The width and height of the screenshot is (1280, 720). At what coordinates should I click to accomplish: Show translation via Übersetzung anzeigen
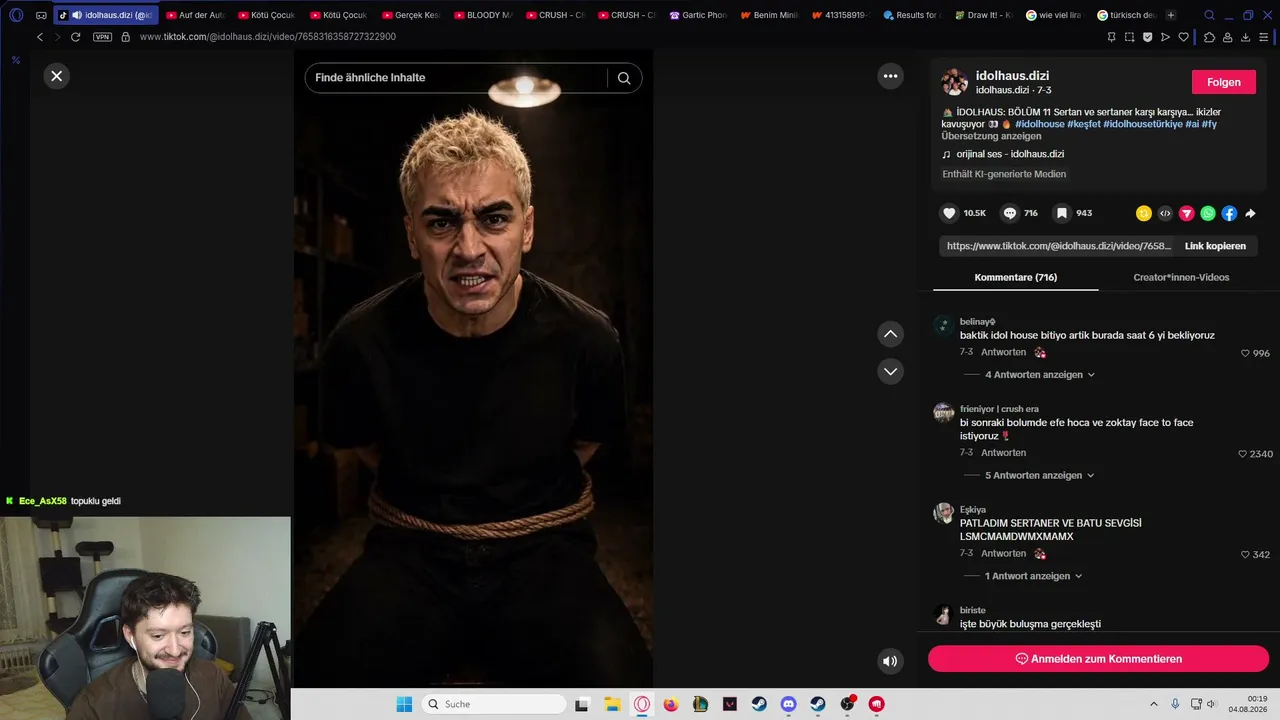(991, 136)
